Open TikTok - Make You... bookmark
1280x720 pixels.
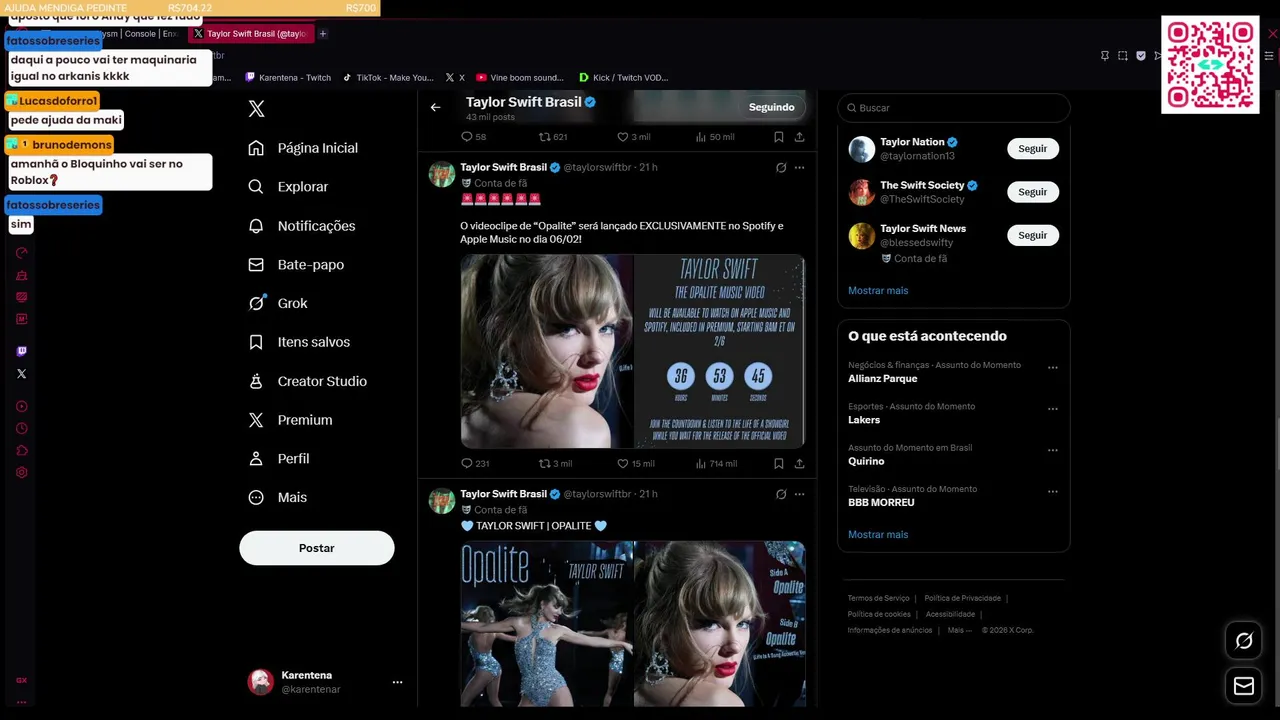(x=388, y=77)
